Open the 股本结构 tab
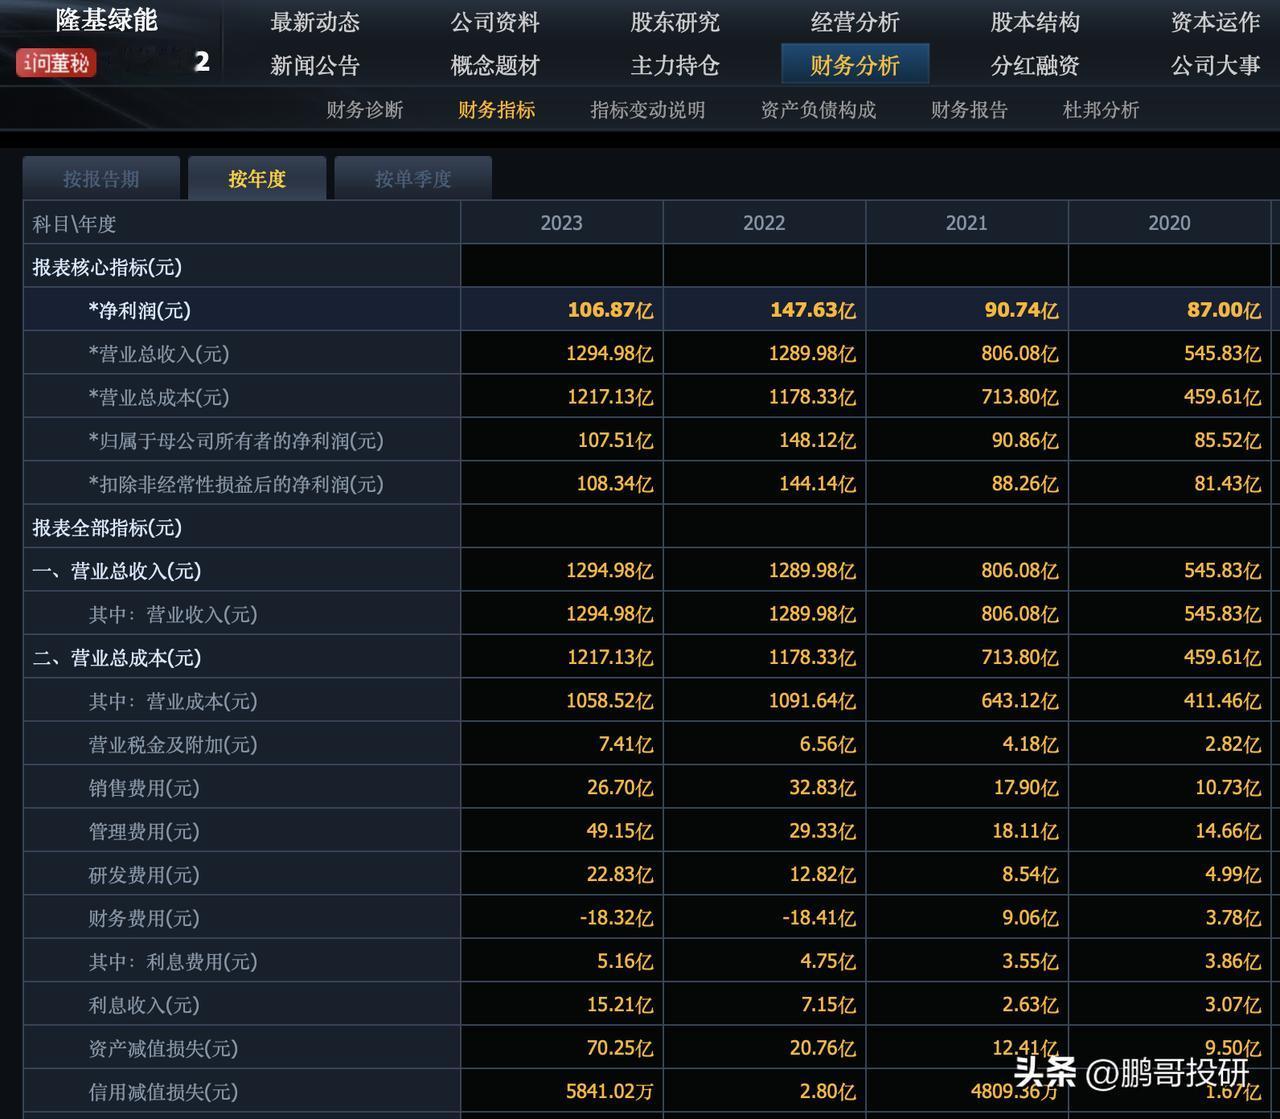Viewport: 1280px width, 1119px height. 1035,22
